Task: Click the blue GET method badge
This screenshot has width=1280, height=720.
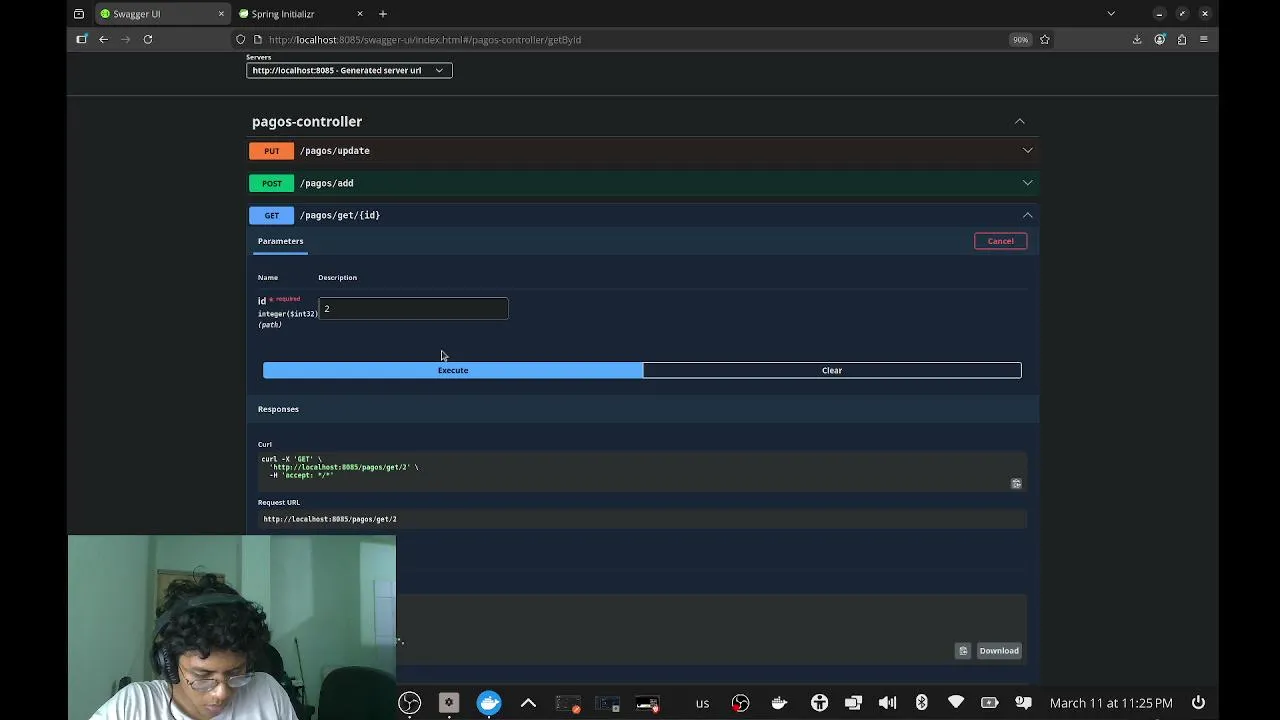Action: pyautogui.click(x=272, y=215)
